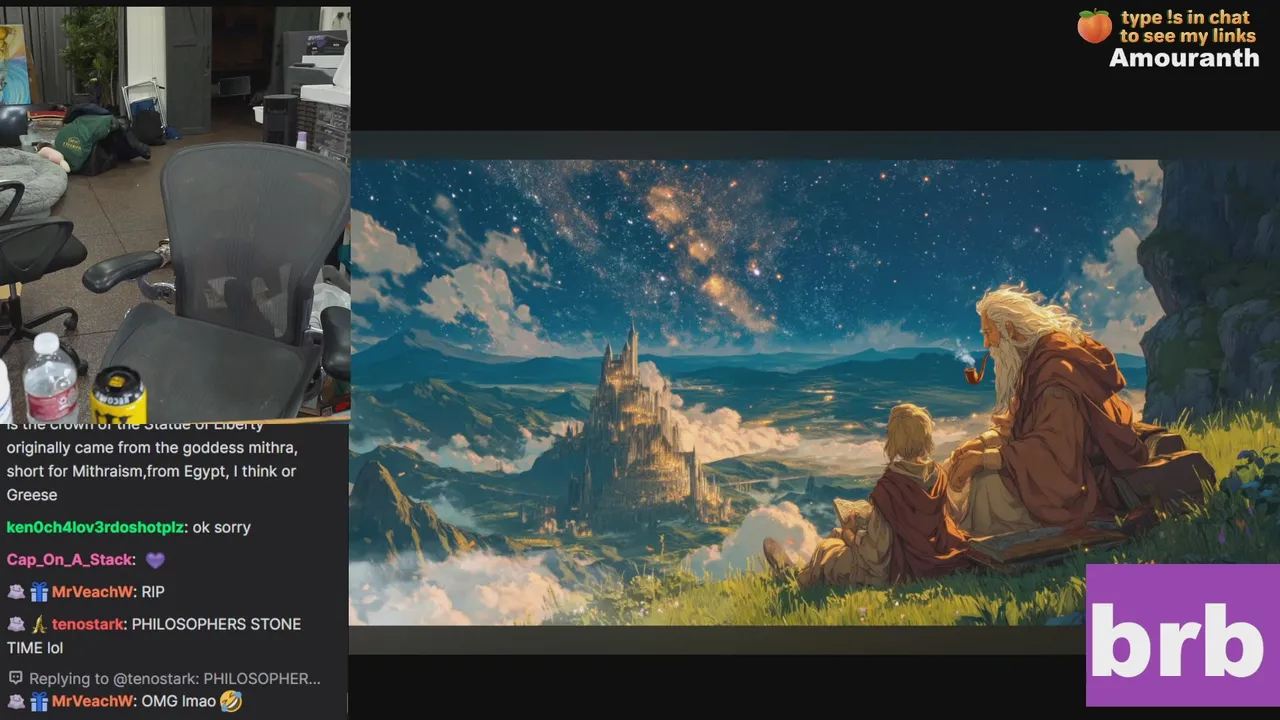Click subscriber badge beside tenostark
Screen dimensions: 1280x720
[16, 624]
